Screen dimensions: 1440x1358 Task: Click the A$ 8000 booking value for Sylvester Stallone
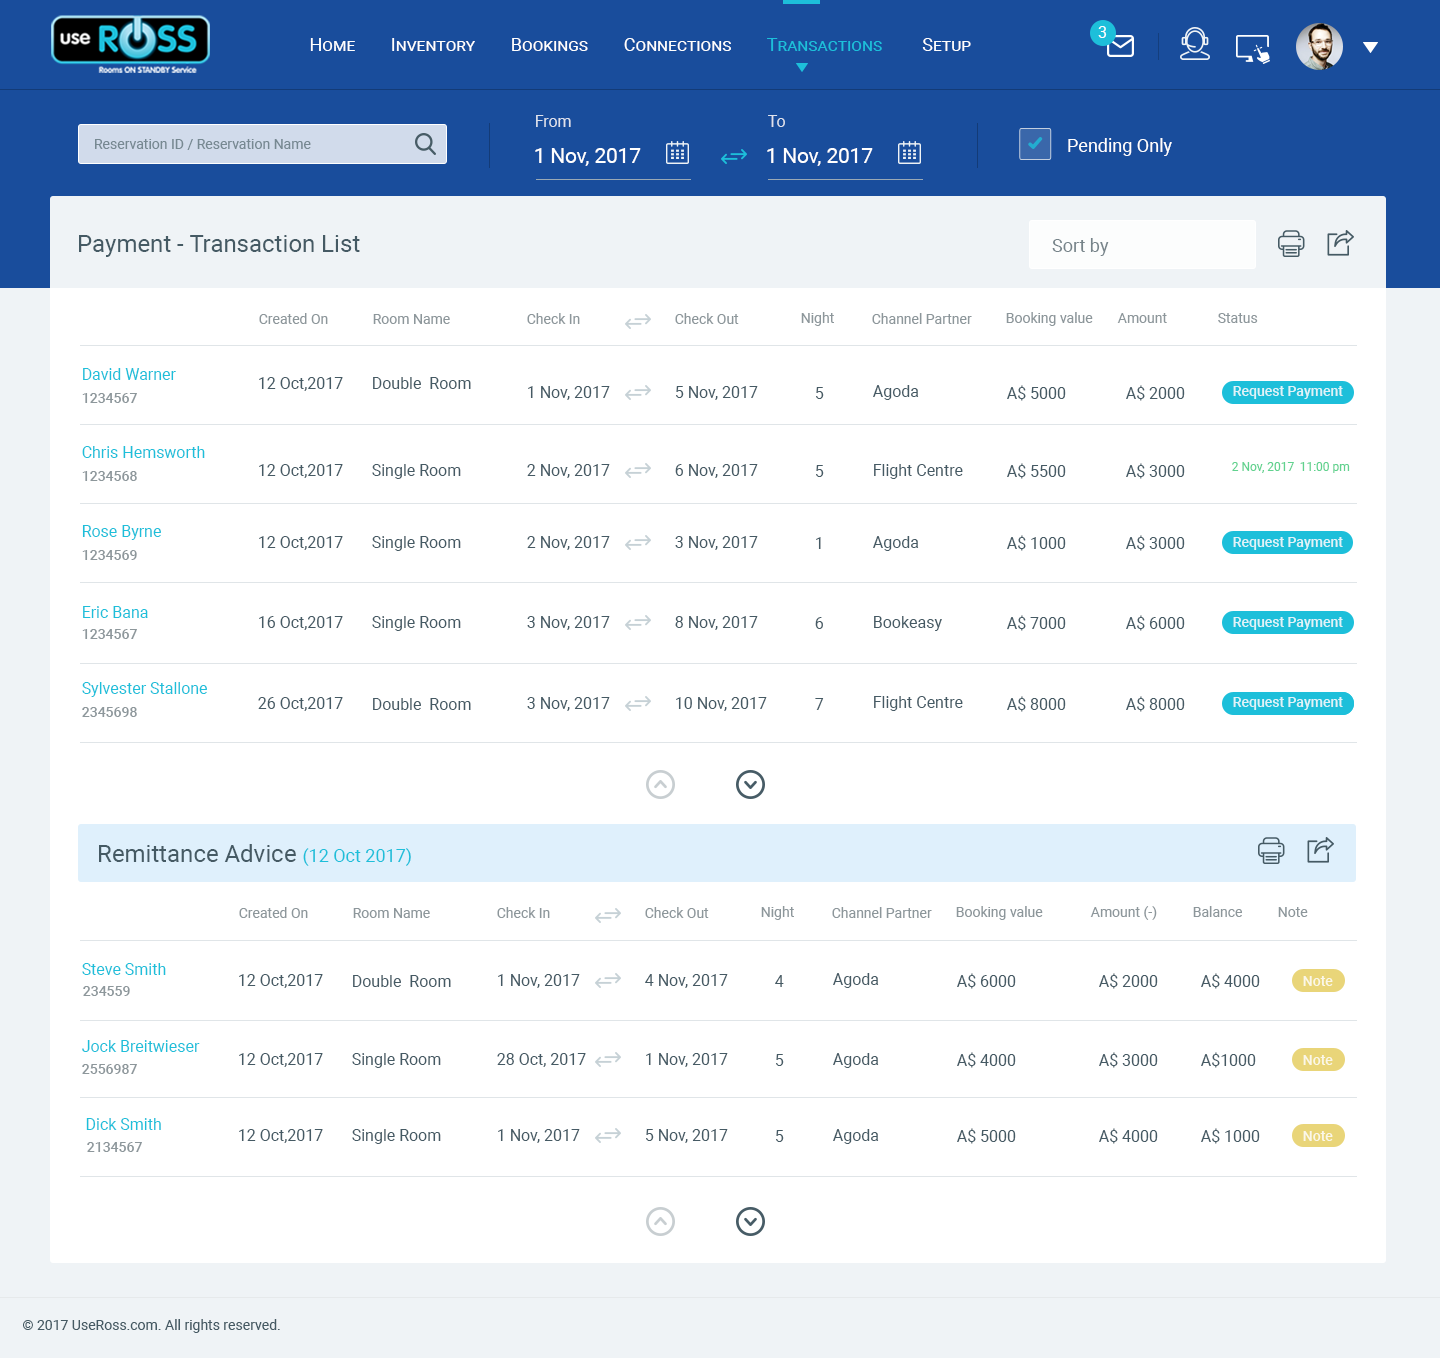(1036, 704)
